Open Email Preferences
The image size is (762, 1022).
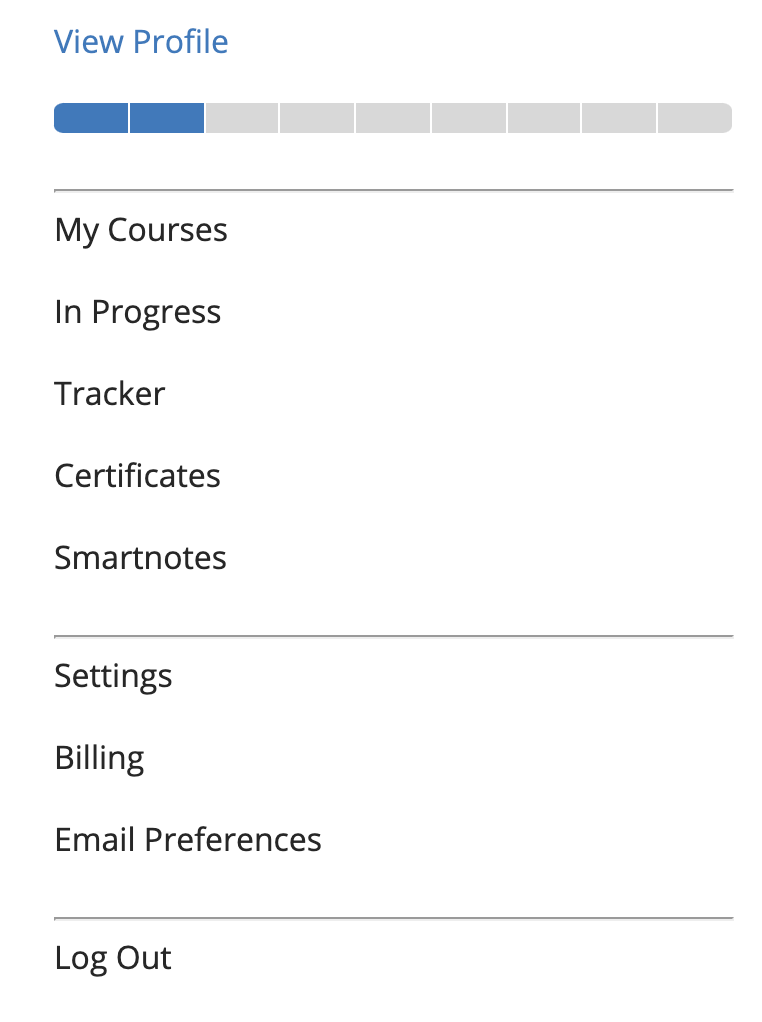[x=188, y=839]
